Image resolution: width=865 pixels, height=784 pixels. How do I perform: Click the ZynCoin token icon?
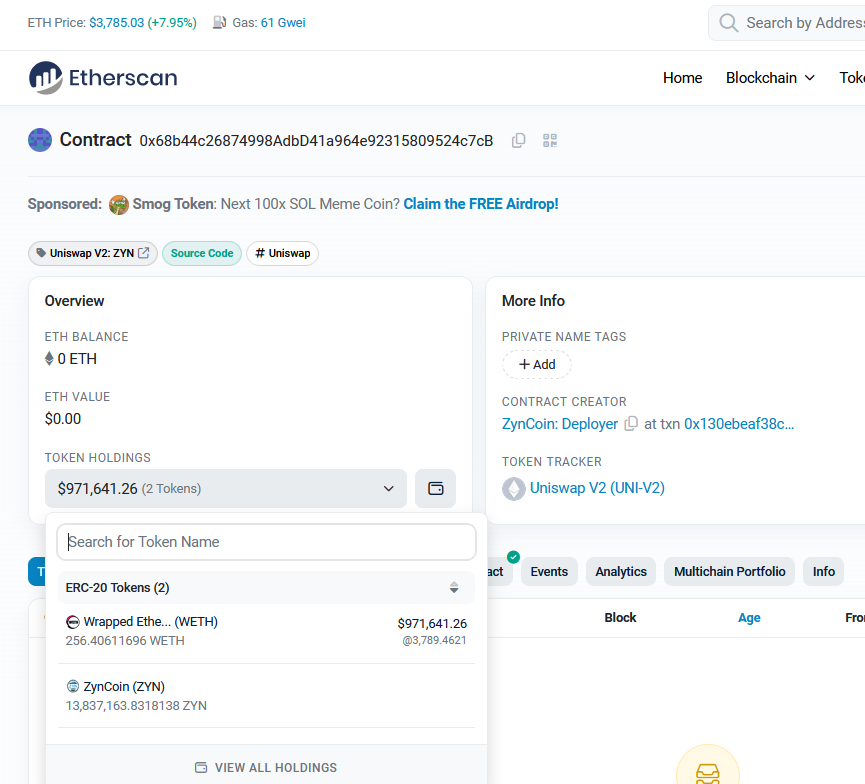[x=73, y=686]
